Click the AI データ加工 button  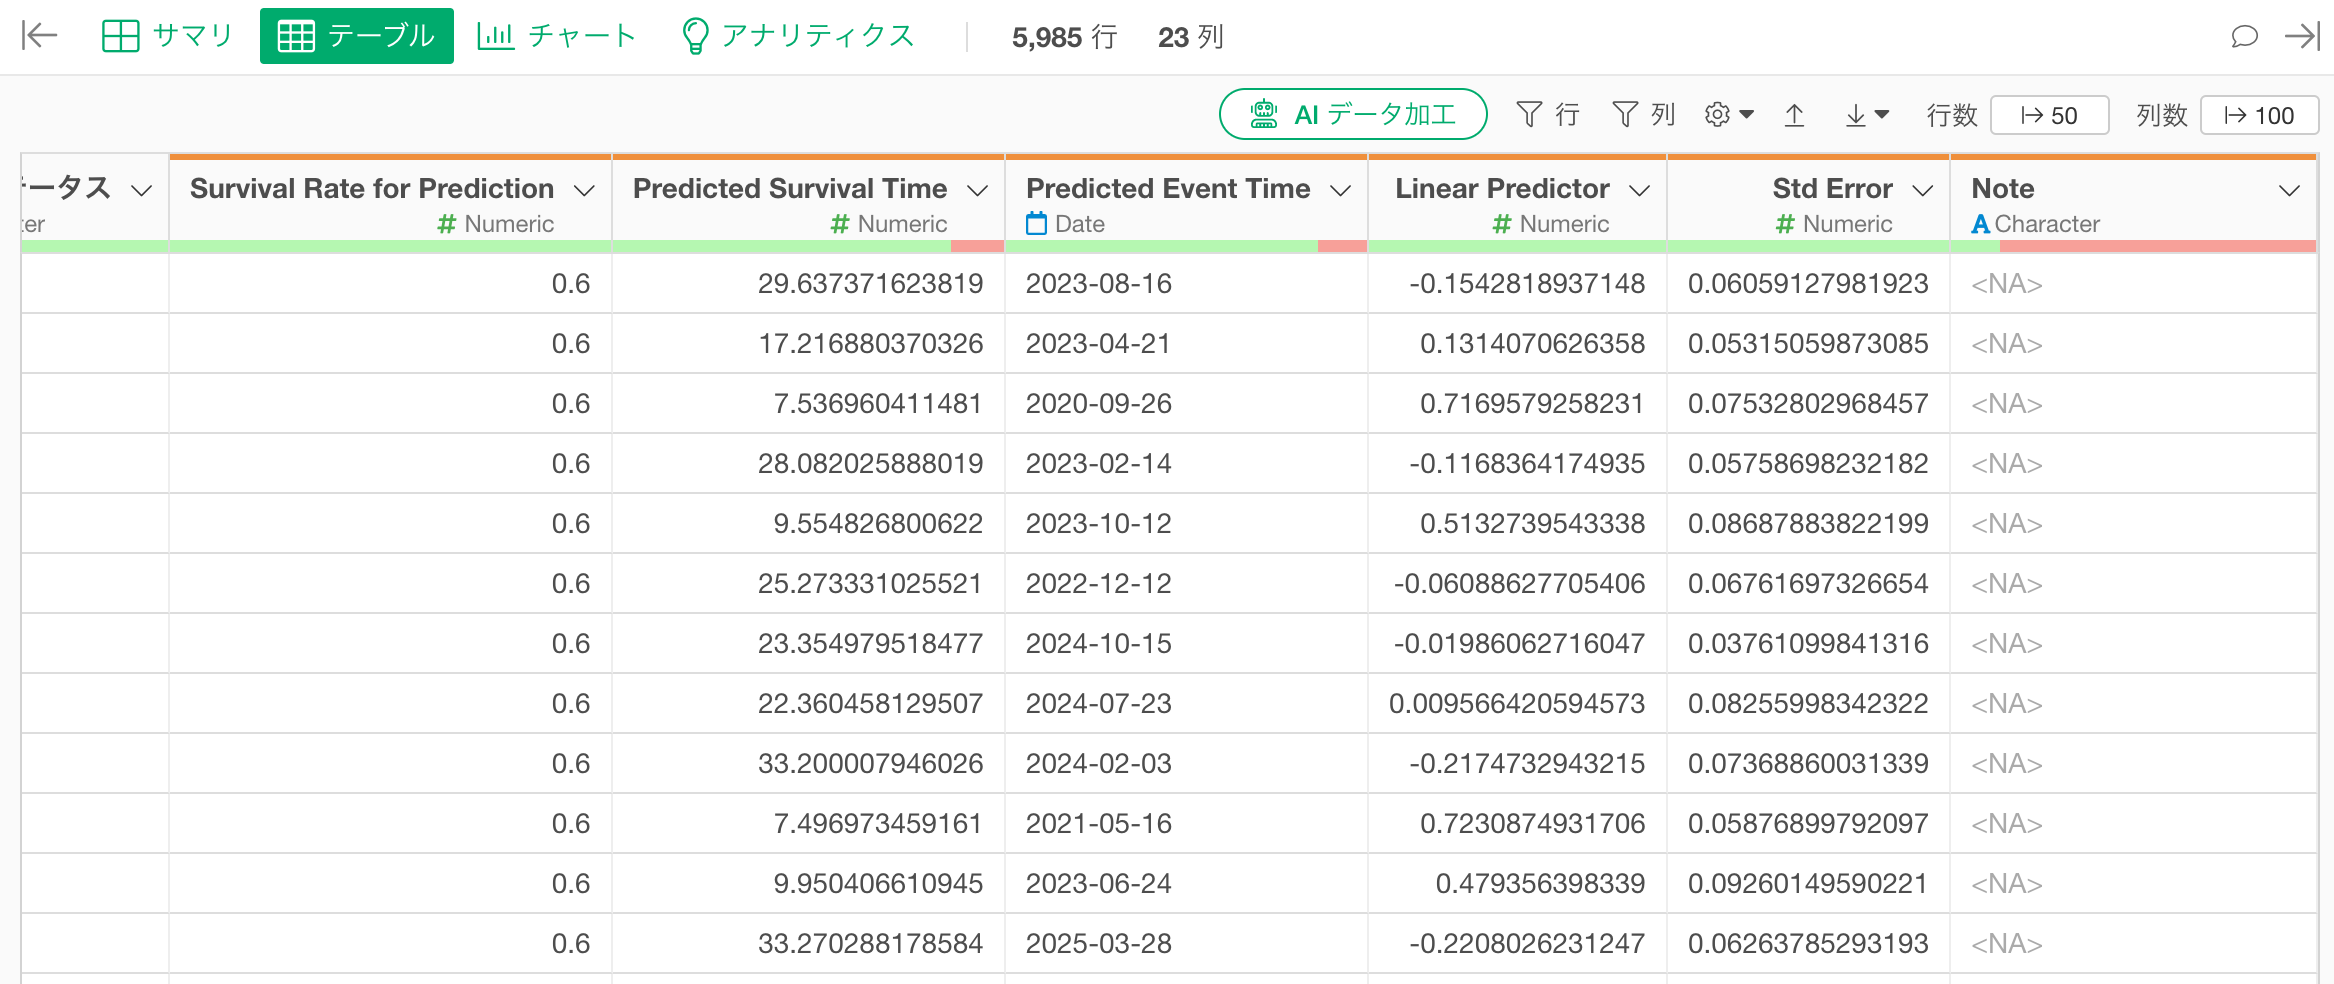coord(1353,114)
